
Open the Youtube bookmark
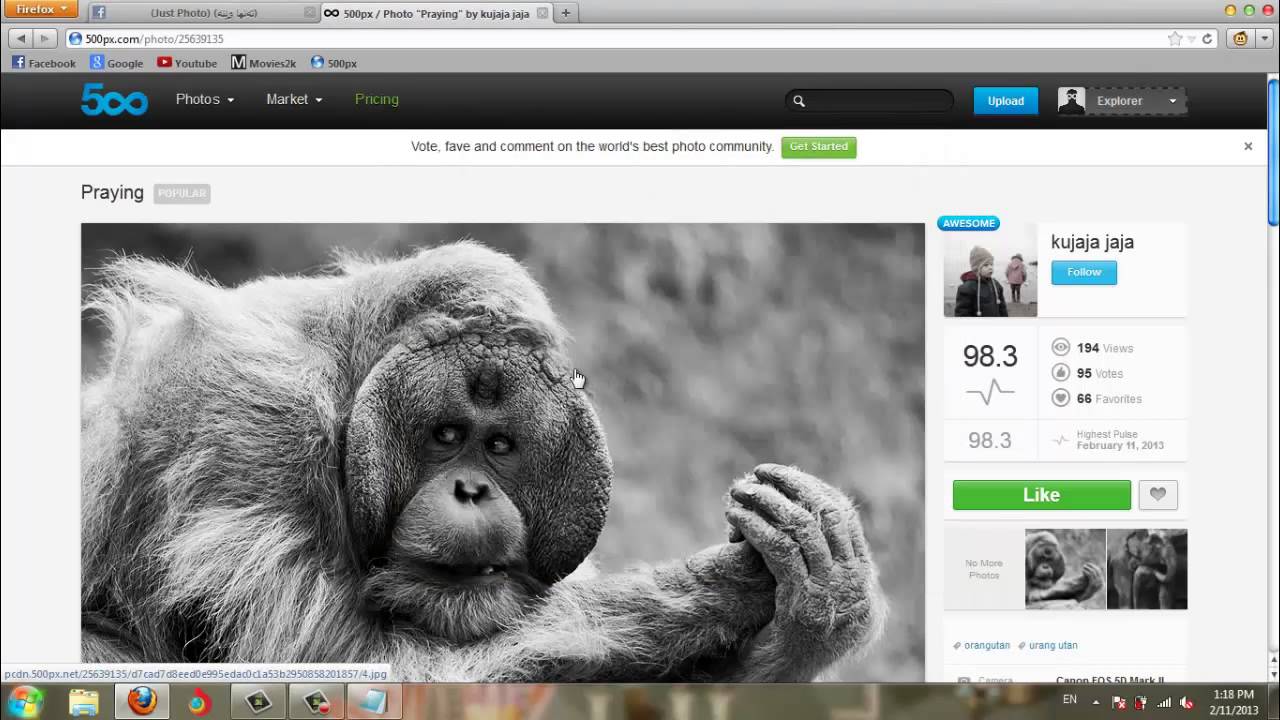pyautogui.click(x=187, y=63)
